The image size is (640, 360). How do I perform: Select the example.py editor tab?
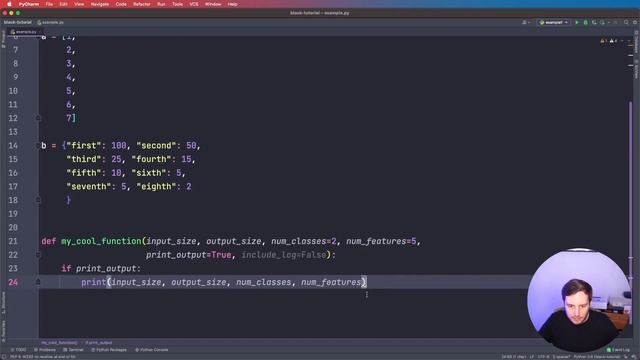pyautogui.click(x=25, y=31)
